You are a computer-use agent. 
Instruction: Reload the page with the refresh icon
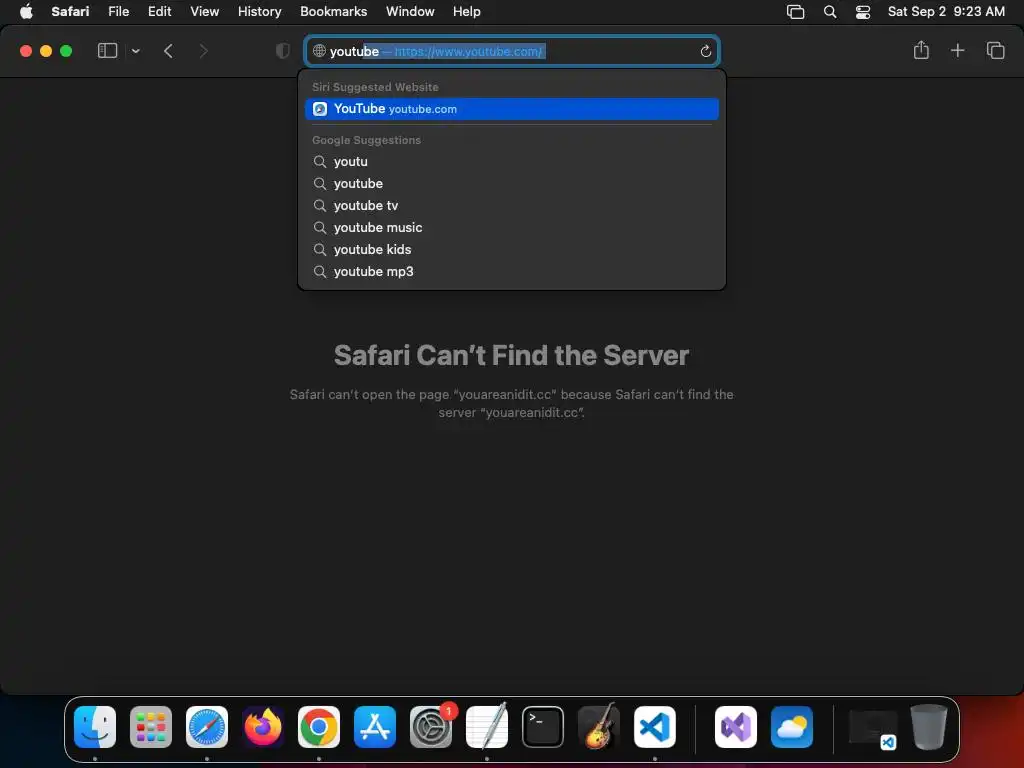[x=705, y=51]
